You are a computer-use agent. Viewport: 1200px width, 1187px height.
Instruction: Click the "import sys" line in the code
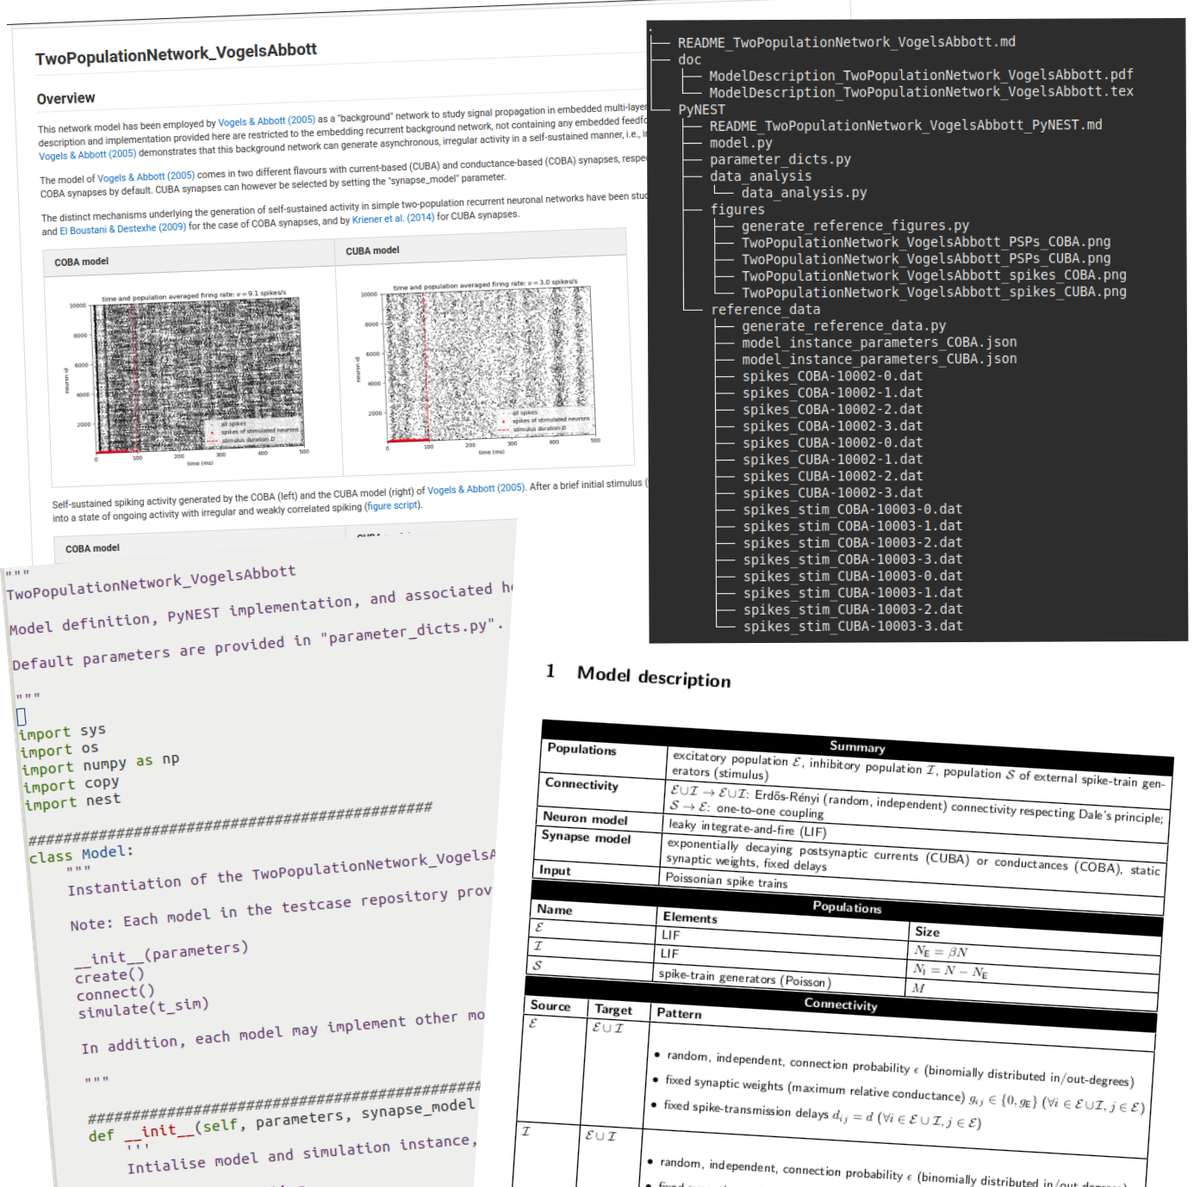(62, 731)
